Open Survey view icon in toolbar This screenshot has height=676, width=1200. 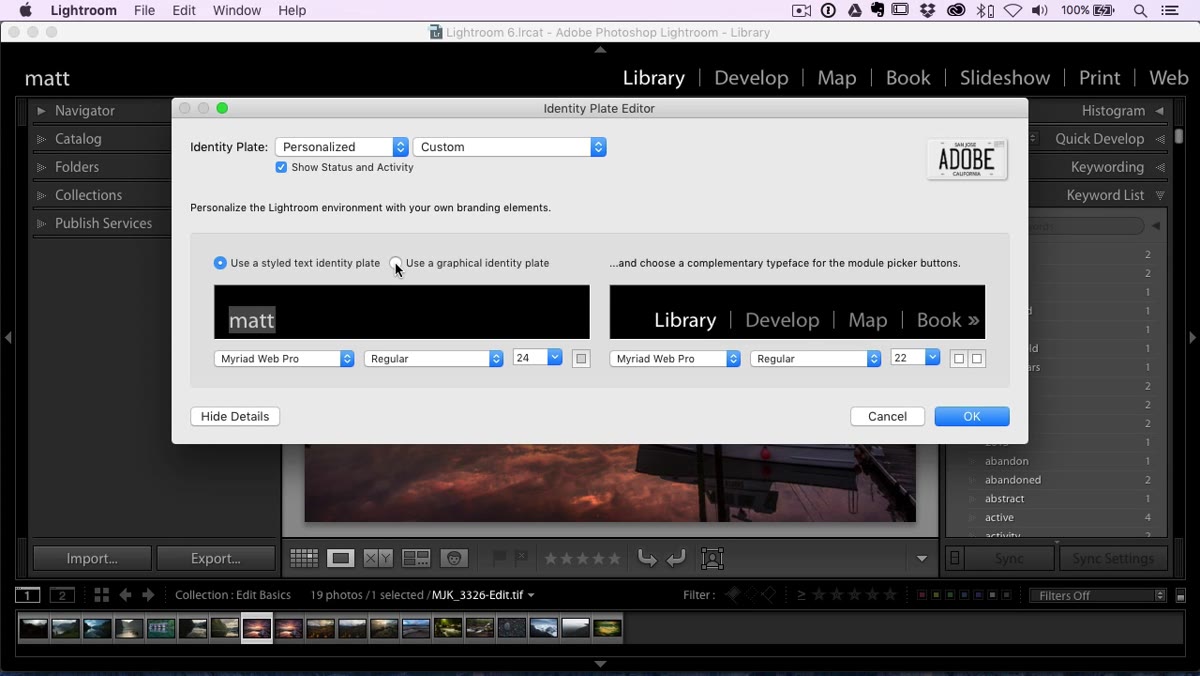click(x=416, y=559)
